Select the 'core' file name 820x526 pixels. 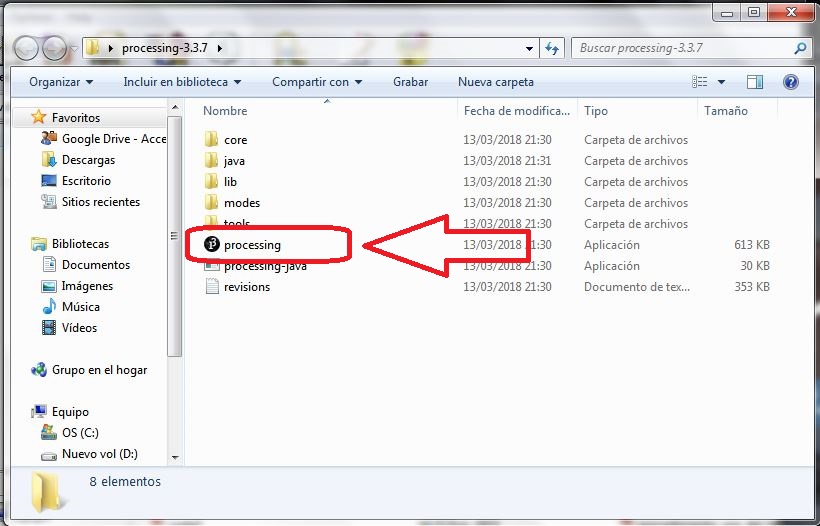pos(235,140)
